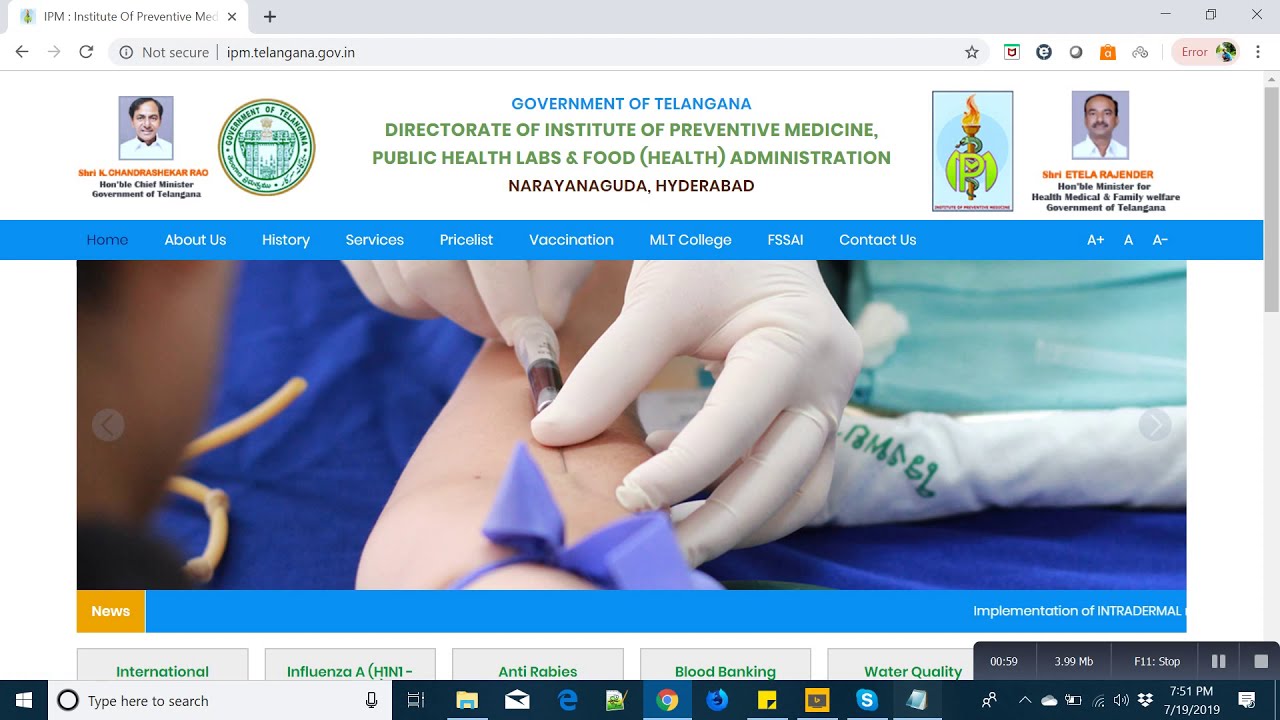
Task: Open the Services menu
Action: [x=375, y=240]
